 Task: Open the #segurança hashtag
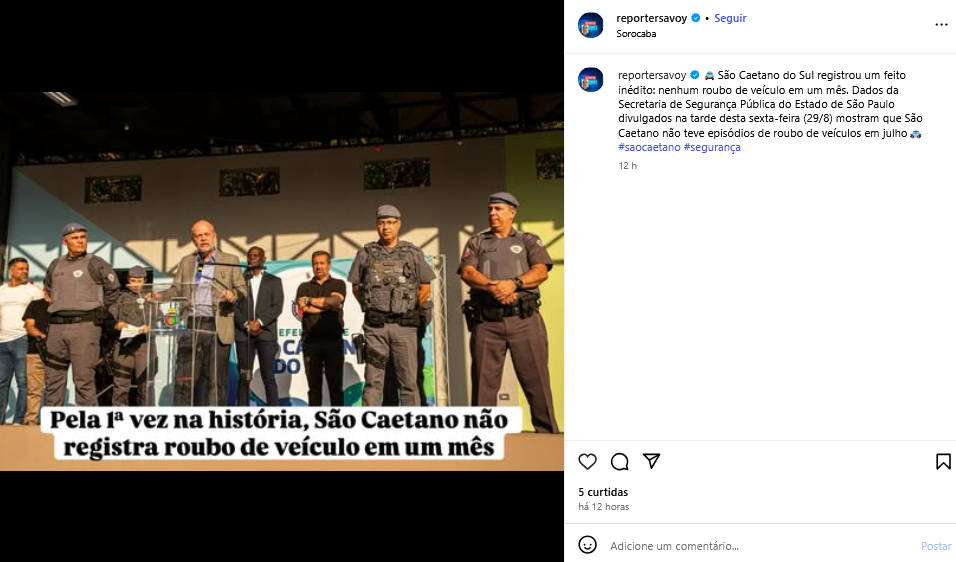(712, 147)
